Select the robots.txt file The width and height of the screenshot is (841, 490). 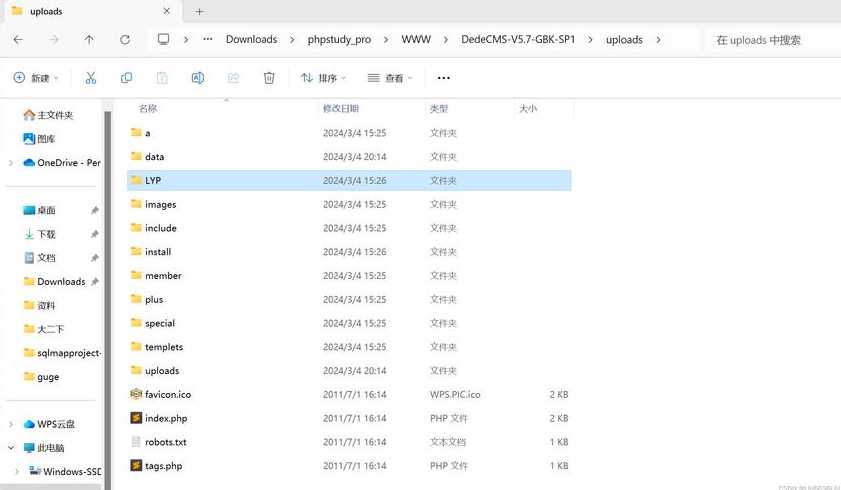coord(349,442)
